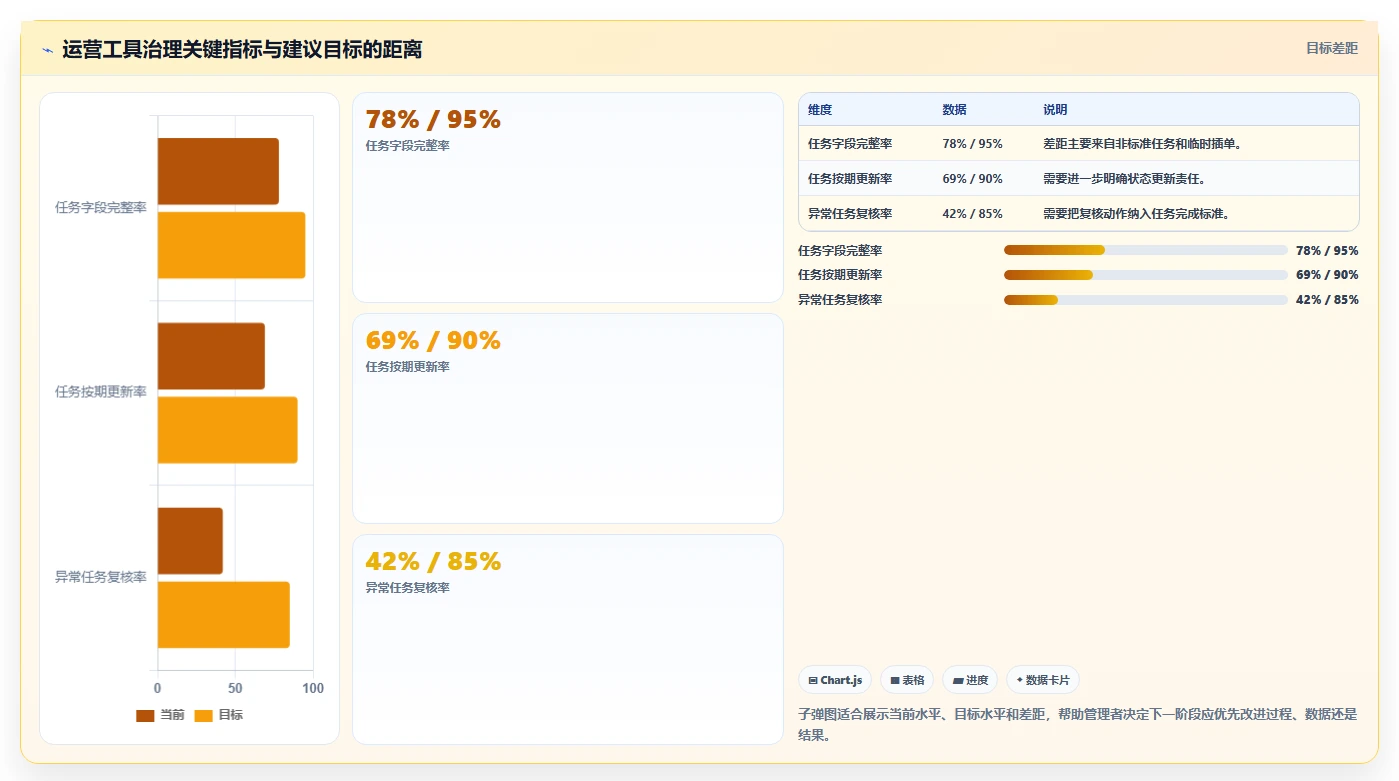Click the 异常任务复核率 progress bar

(x=1145, y=300)
